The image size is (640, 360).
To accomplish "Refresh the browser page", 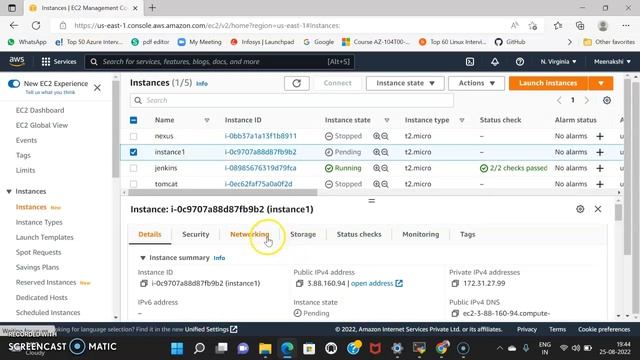I will pos(36,25).
